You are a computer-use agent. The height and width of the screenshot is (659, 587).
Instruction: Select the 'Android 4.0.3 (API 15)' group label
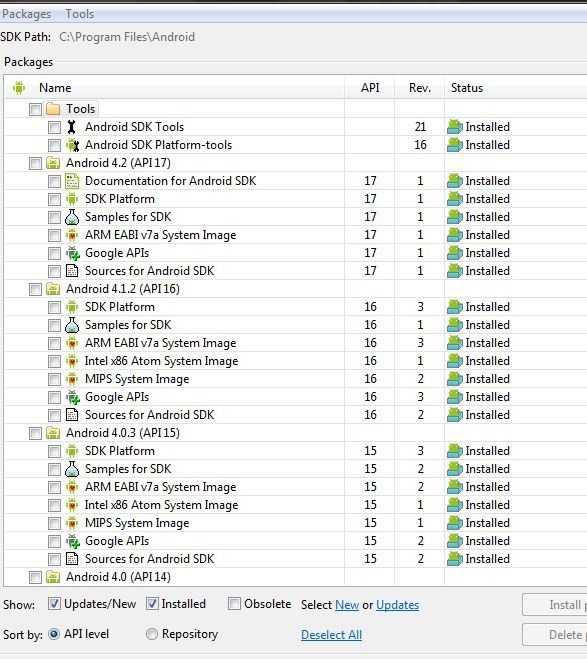(123, 433)
